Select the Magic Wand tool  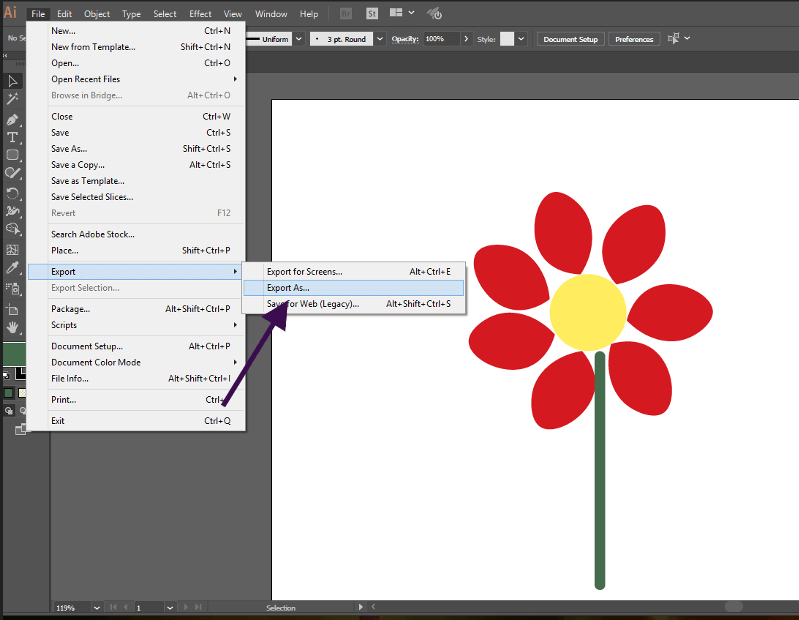point(13,99)
